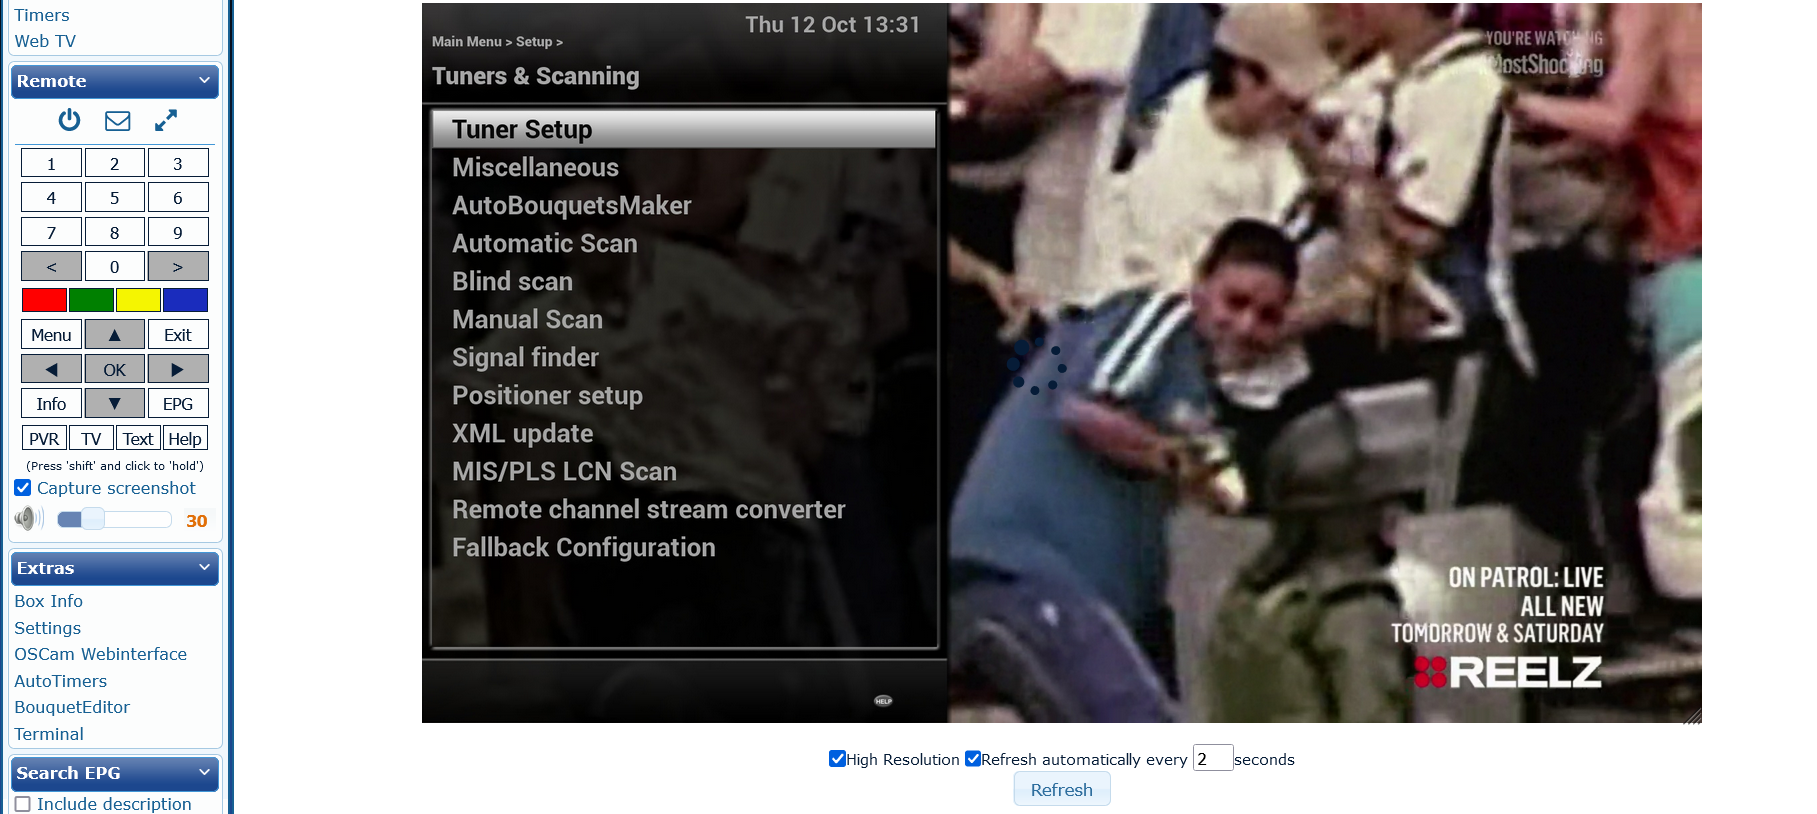This screenshot has height=814, width=1817.
Task: Open the BouquetEditor link
Action: pos(72,707)
